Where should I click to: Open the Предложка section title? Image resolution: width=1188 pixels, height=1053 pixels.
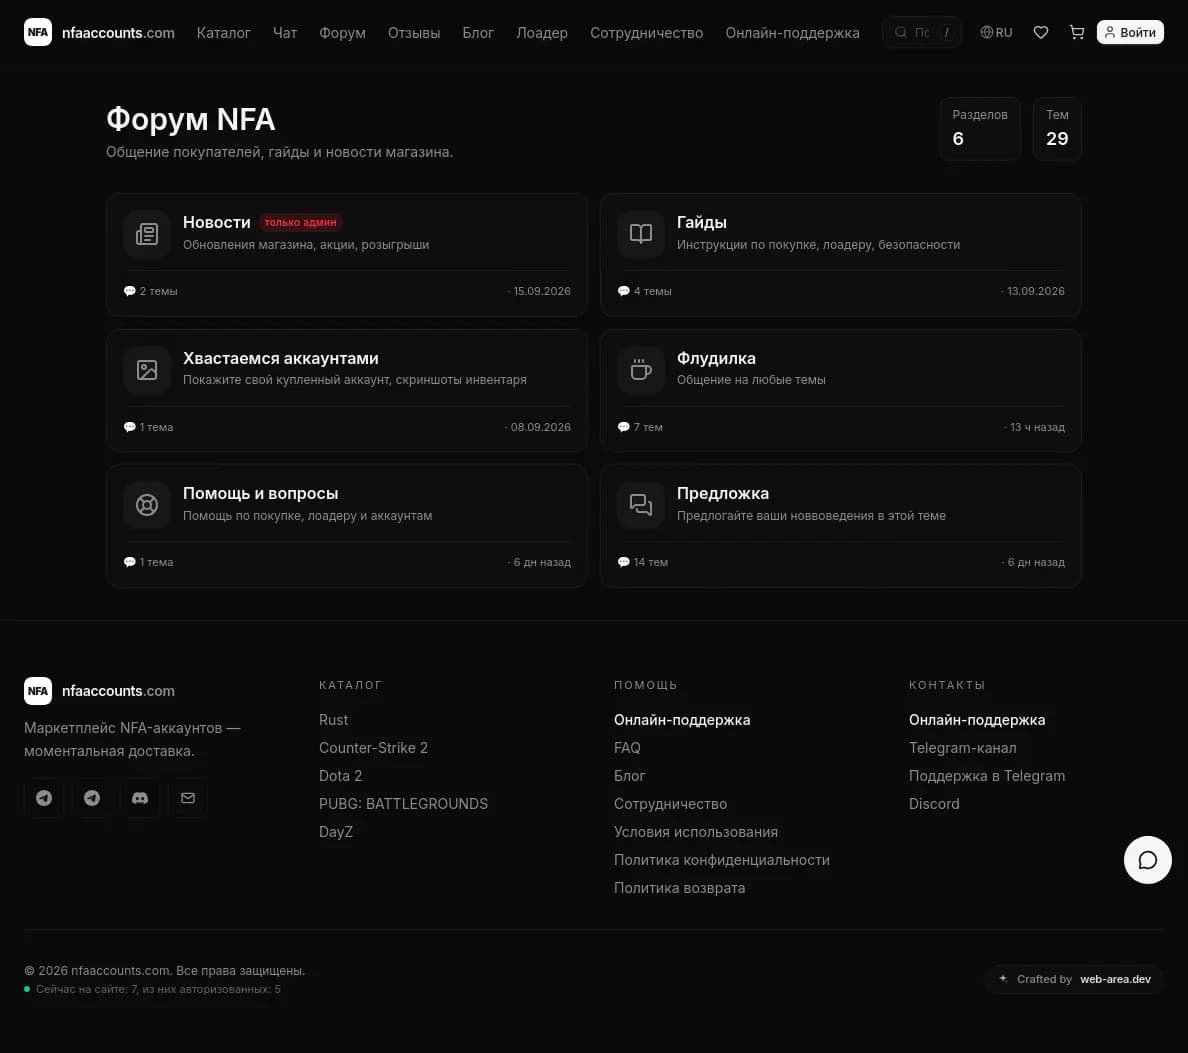723,493
